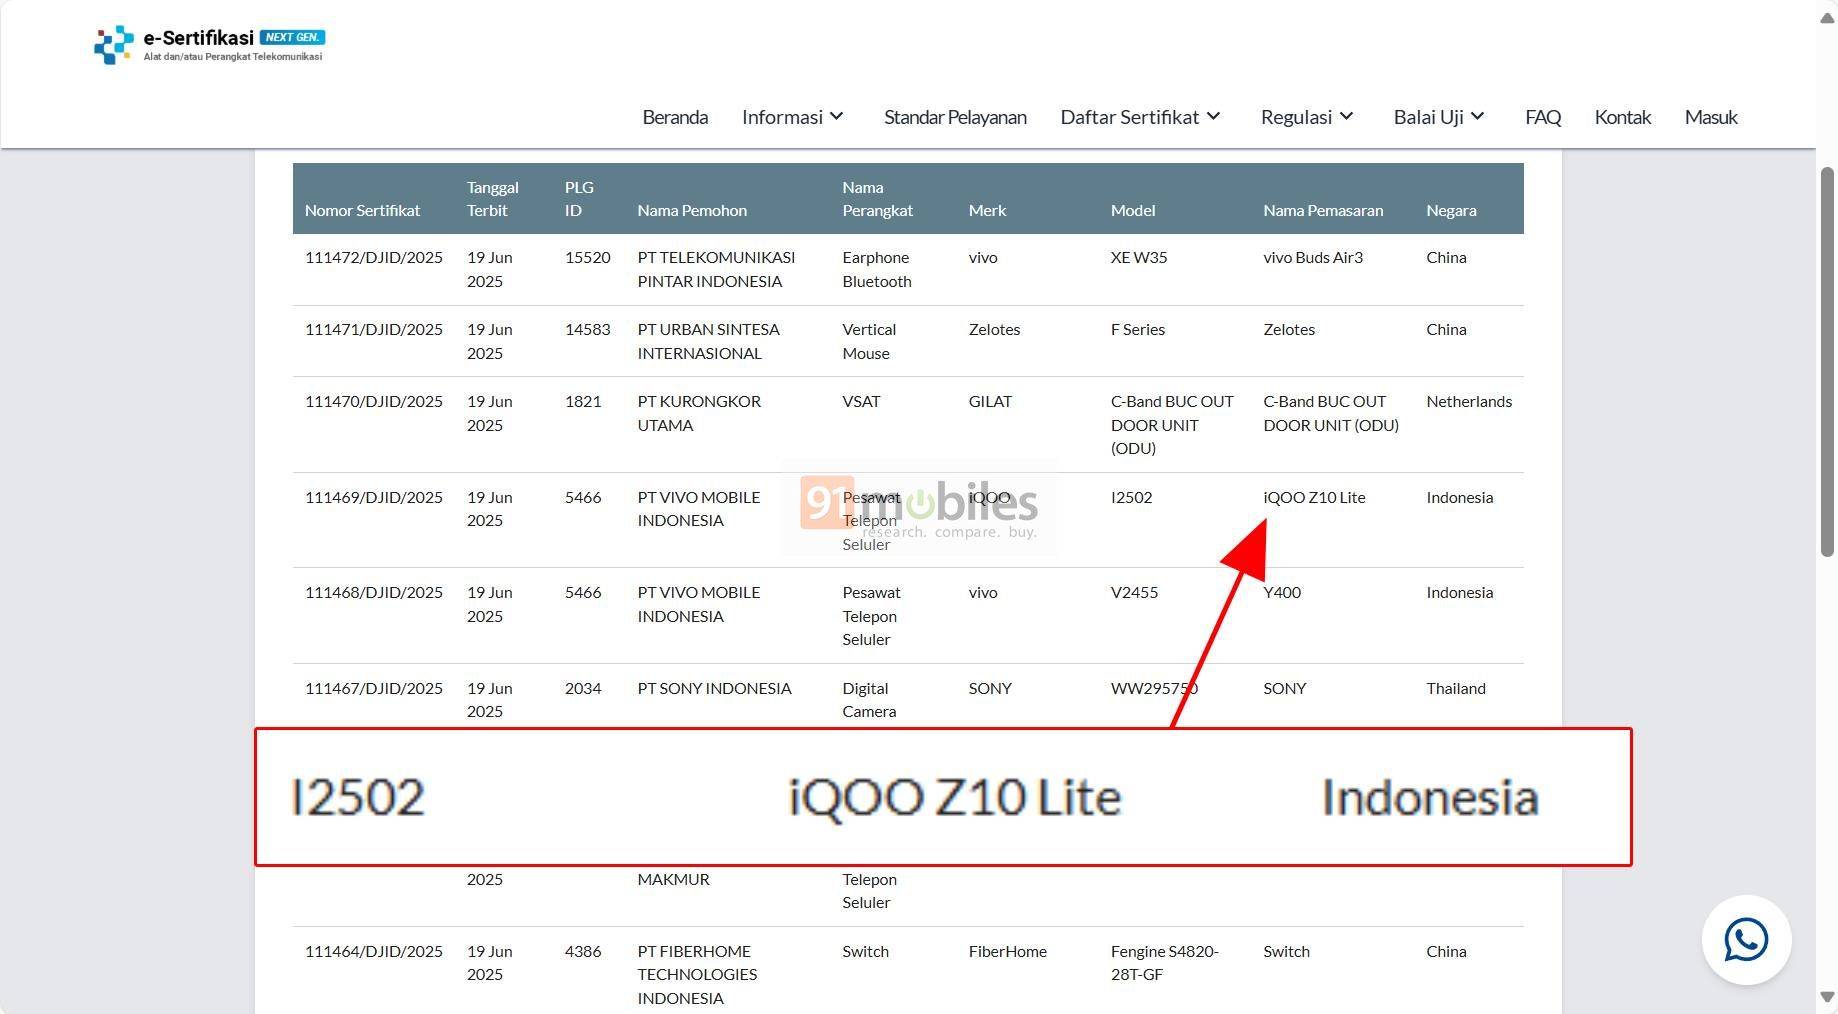Click the XE W35 model cell
Image resolution: width=1838 pixels, height=1014 pixels.
(1139, 257)
